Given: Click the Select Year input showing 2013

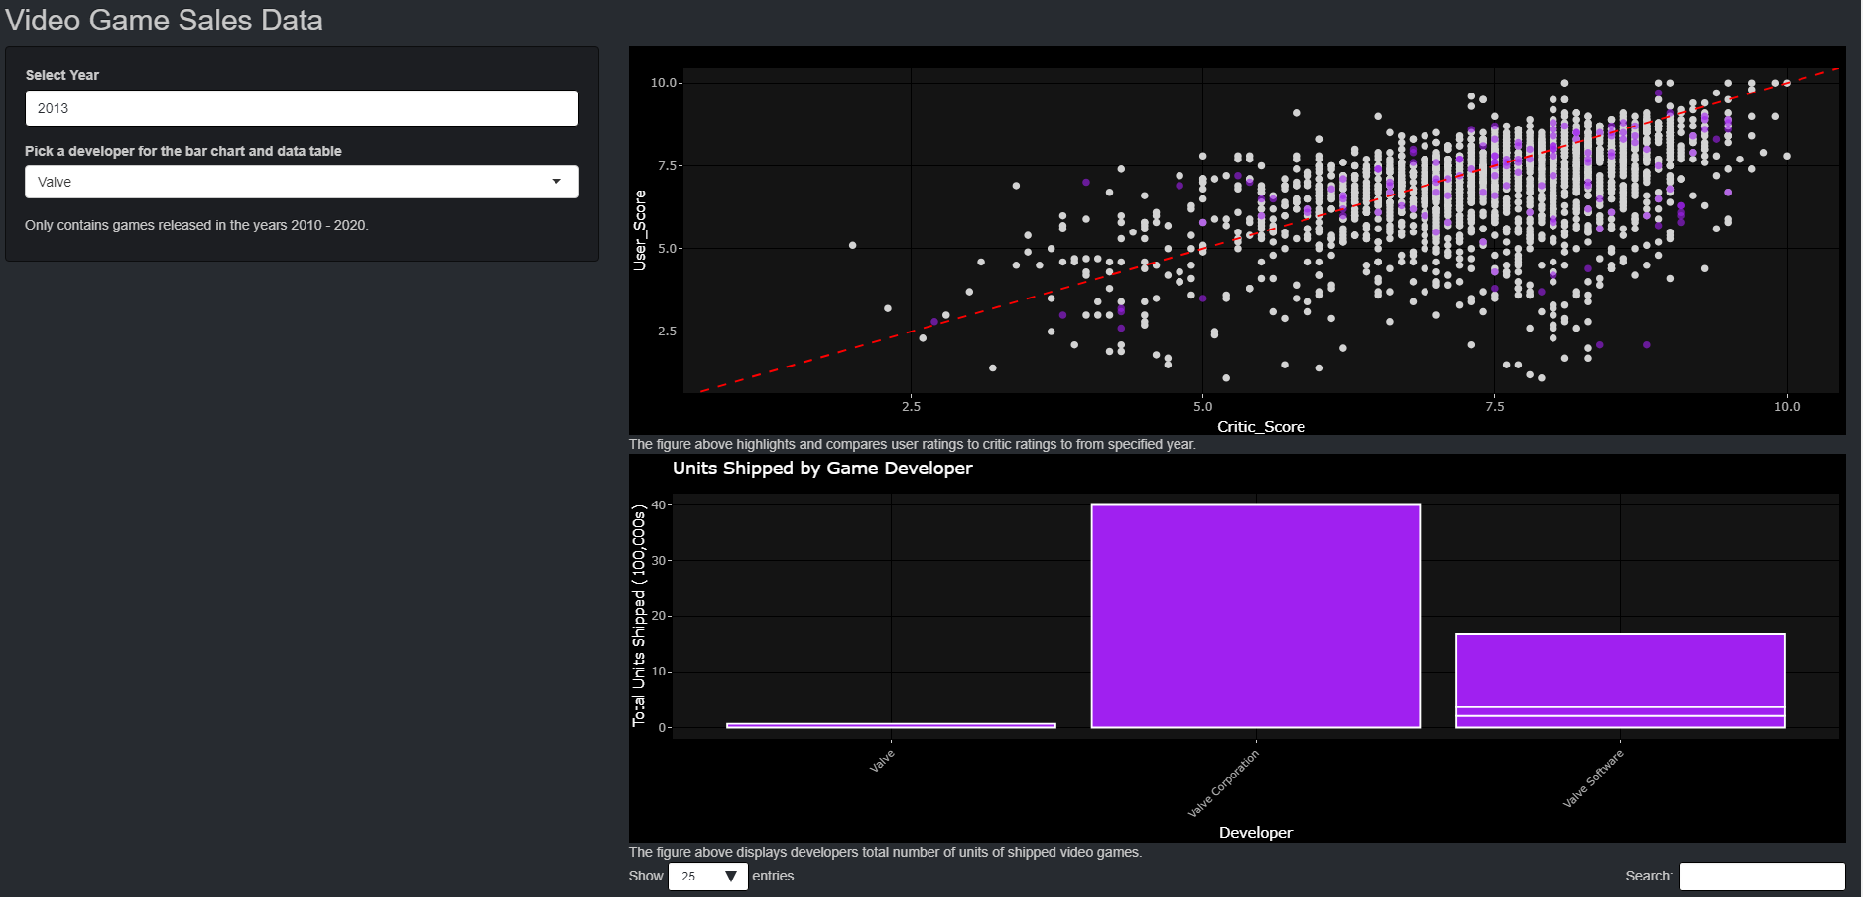Looking at the screenshot, I should coord(301,108).
